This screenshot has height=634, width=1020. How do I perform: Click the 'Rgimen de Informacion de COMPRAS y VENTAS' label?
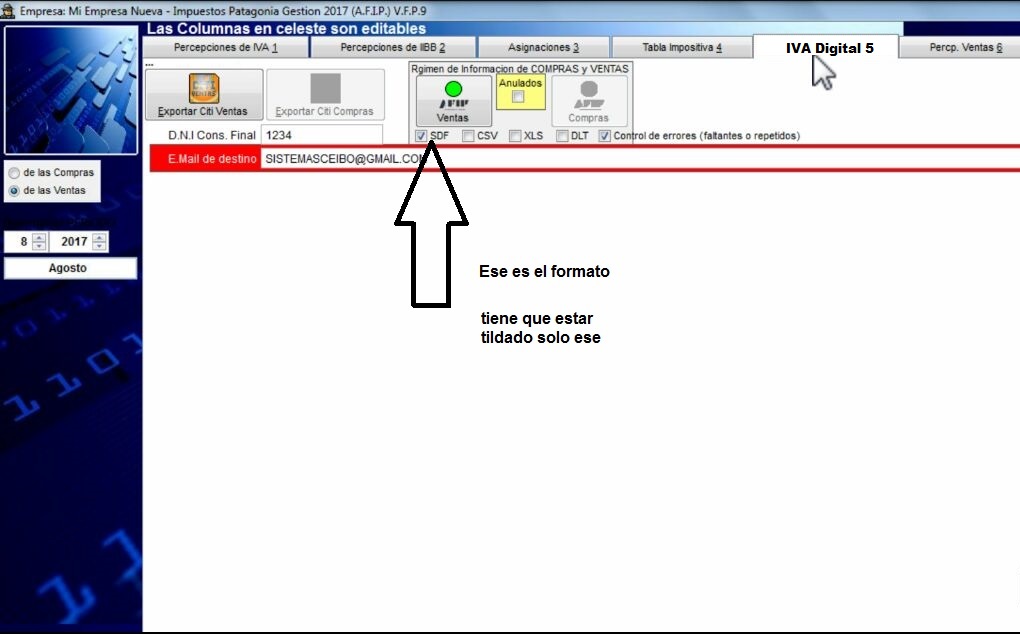point(520,69)
